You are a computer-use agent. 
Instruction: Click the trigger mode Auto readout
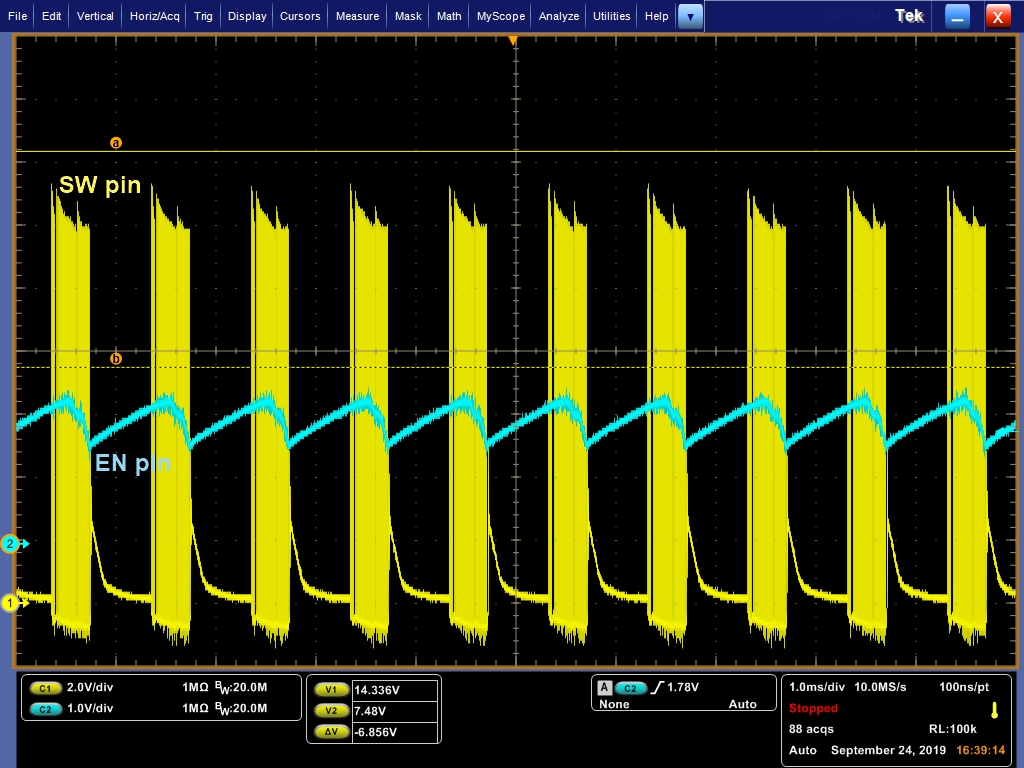point(743,704)
